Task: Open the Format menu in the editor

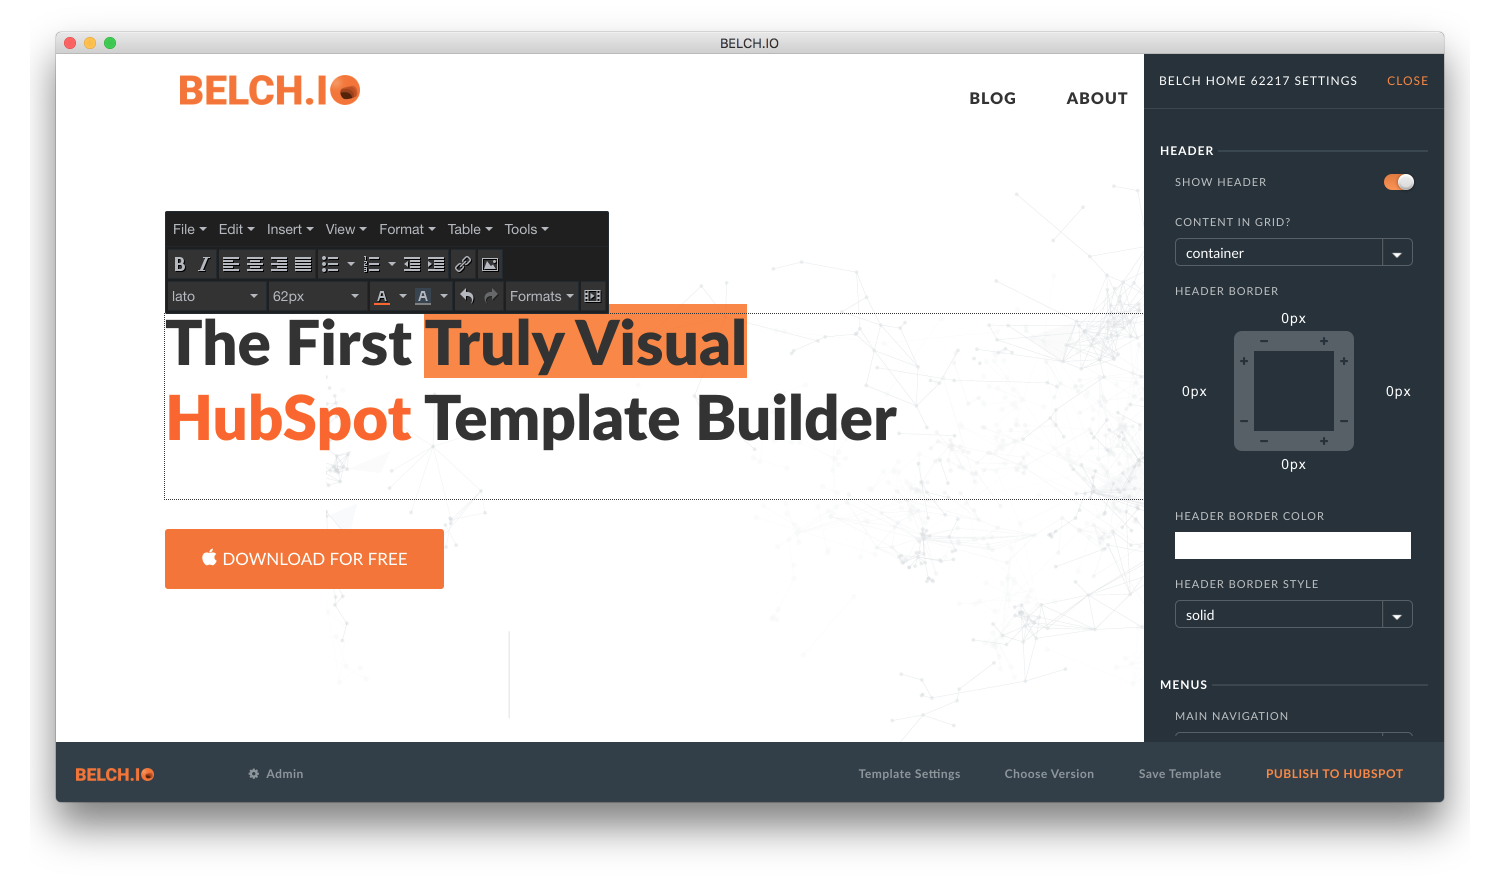Action: [x=407, y=229]
